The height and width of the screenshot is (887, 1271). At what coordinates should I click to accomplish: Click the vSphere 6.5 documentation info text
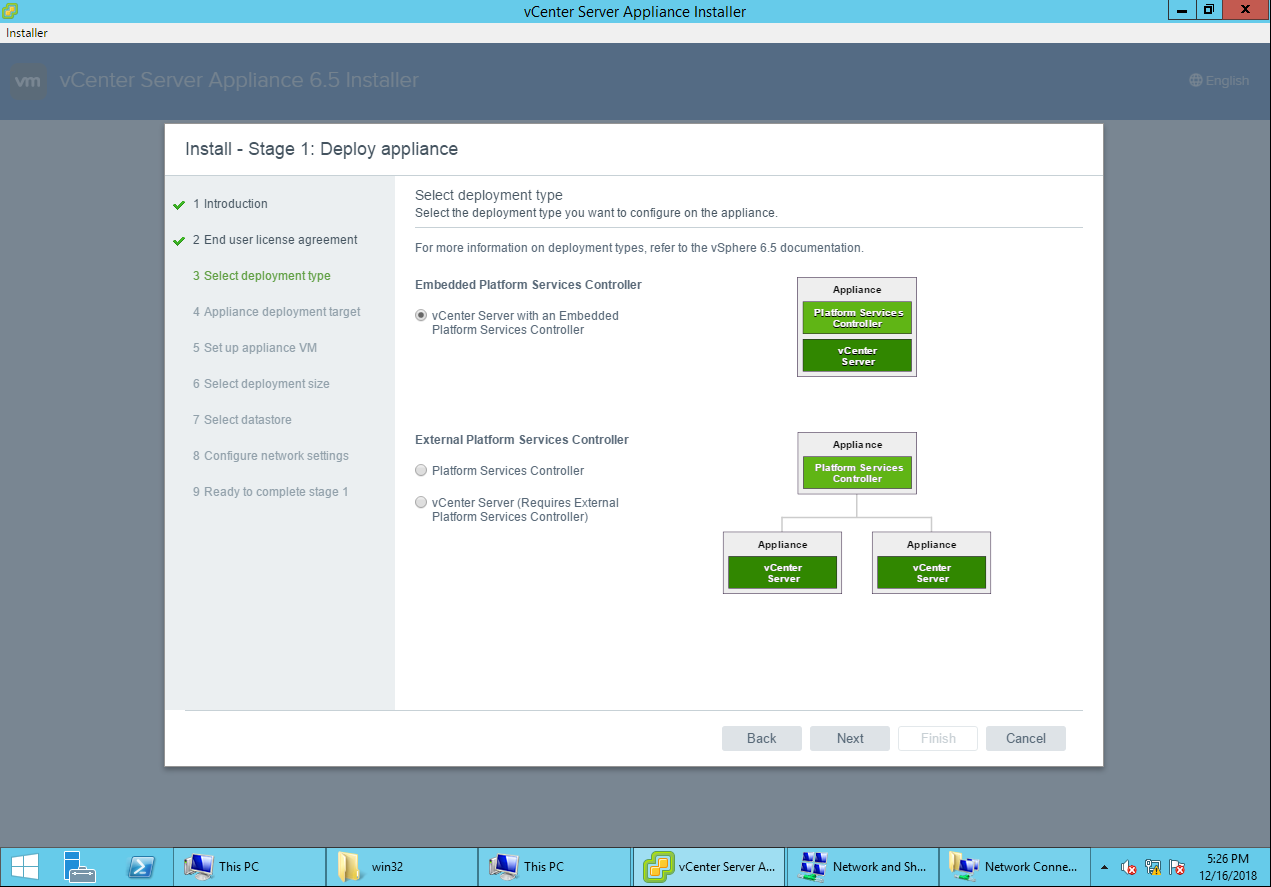(x=639, y=247)
